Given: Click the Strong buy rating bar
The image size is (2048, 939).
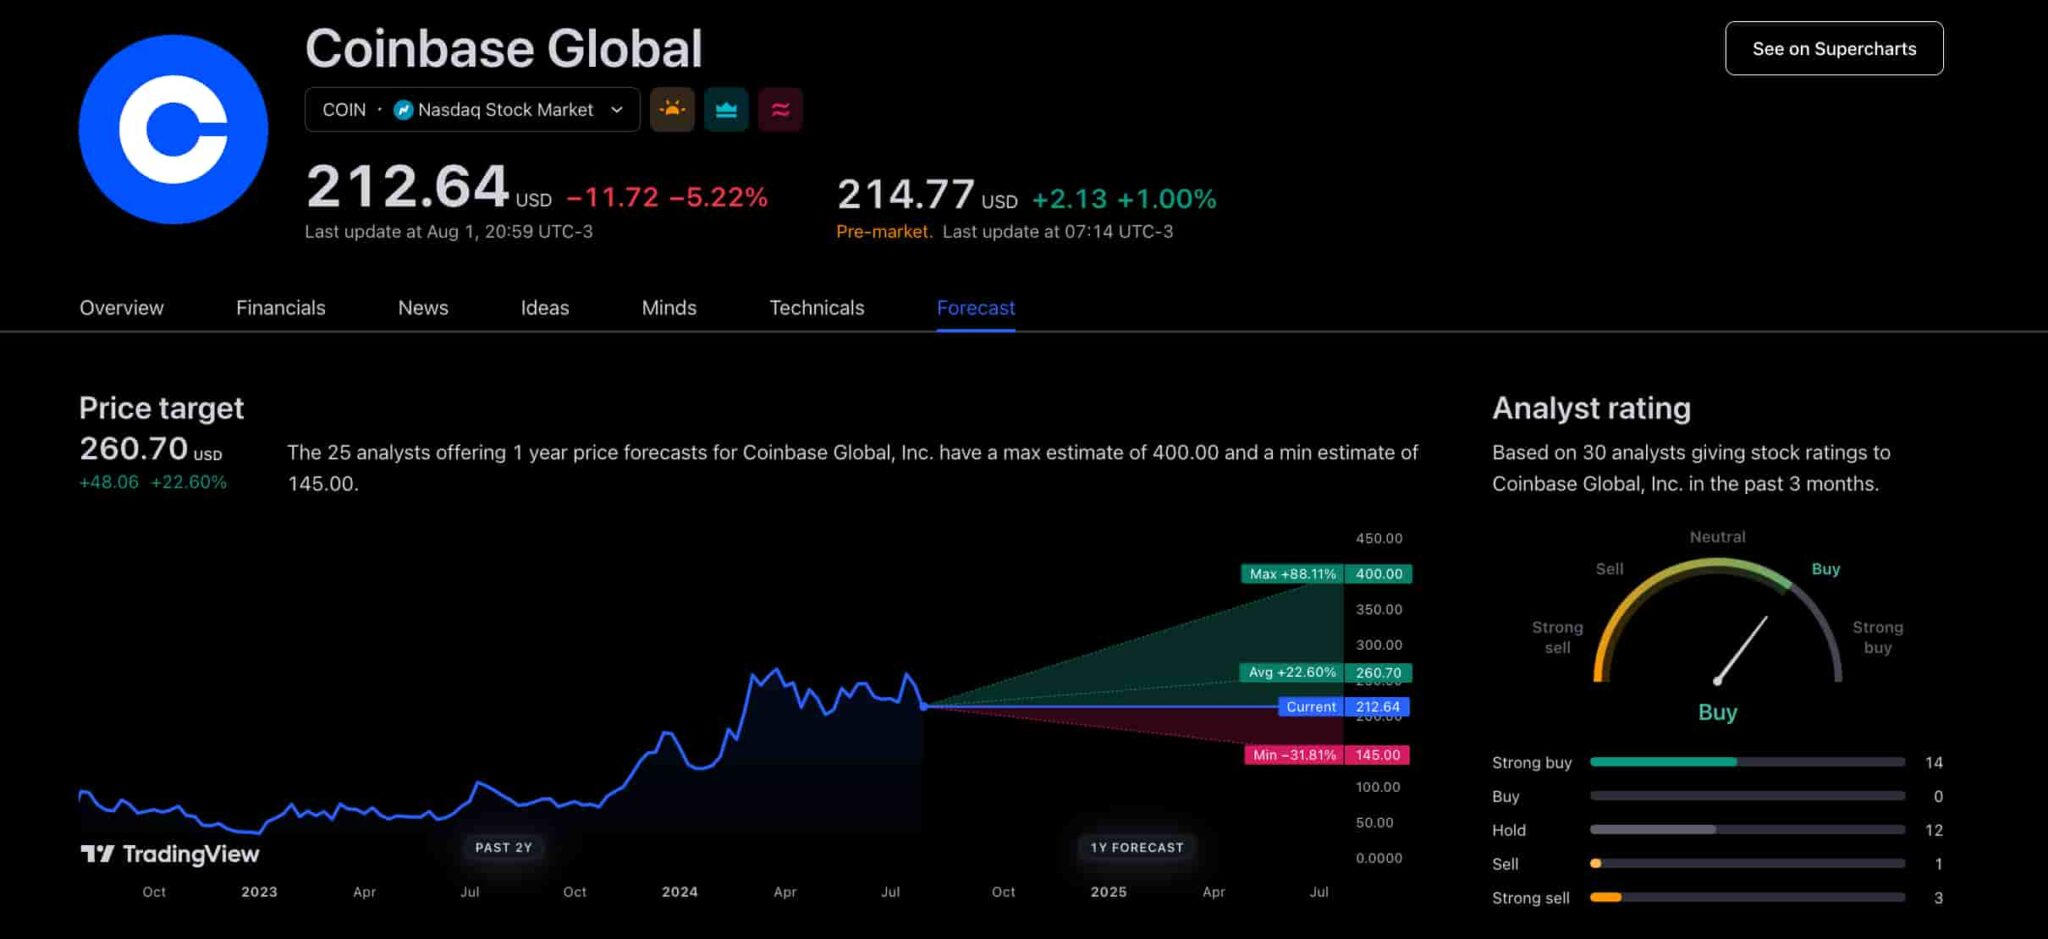Looking at the screenshot, I should coord(1746,762).
